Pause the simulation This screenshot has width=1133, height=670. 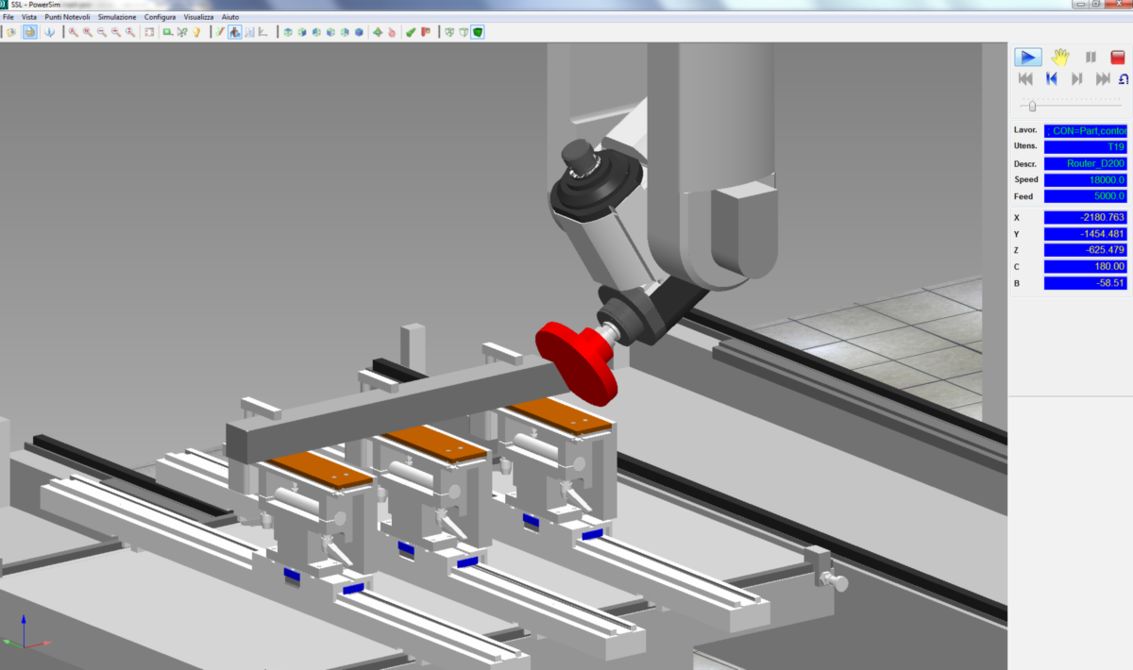[1091, 58]
